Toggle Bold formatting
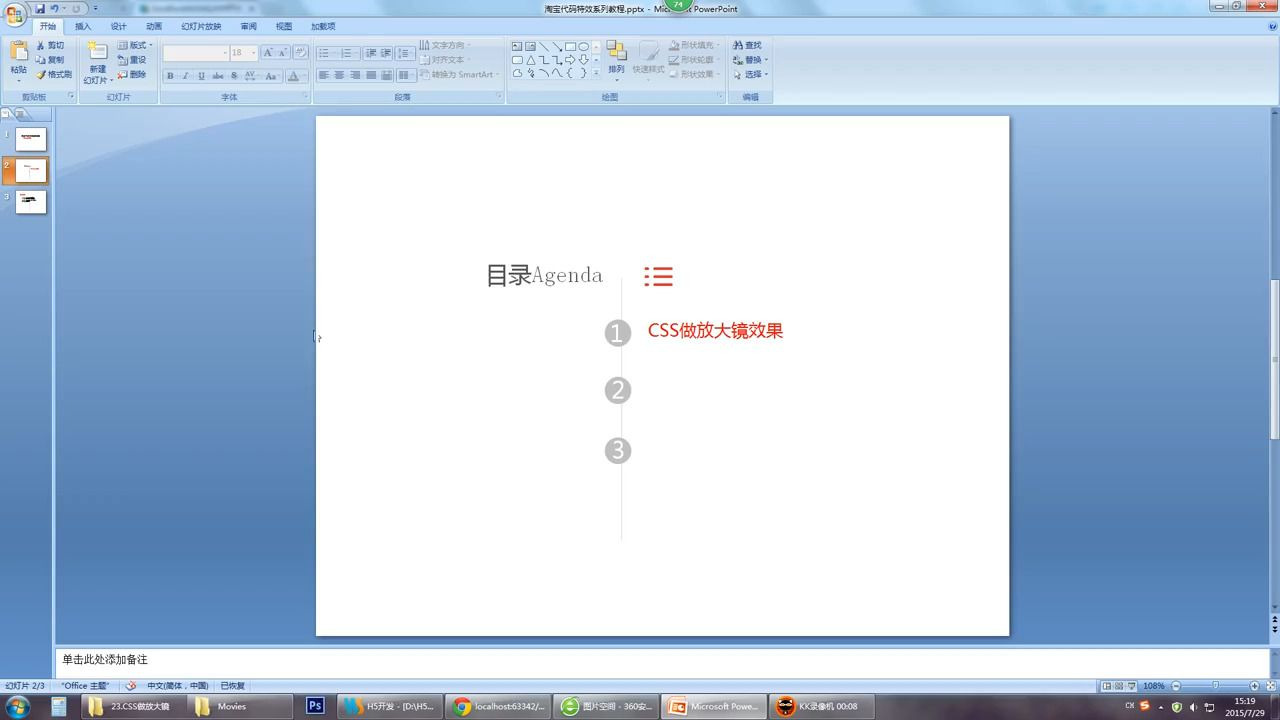Viewport: 1280px width, 720px height. [170, 76]
